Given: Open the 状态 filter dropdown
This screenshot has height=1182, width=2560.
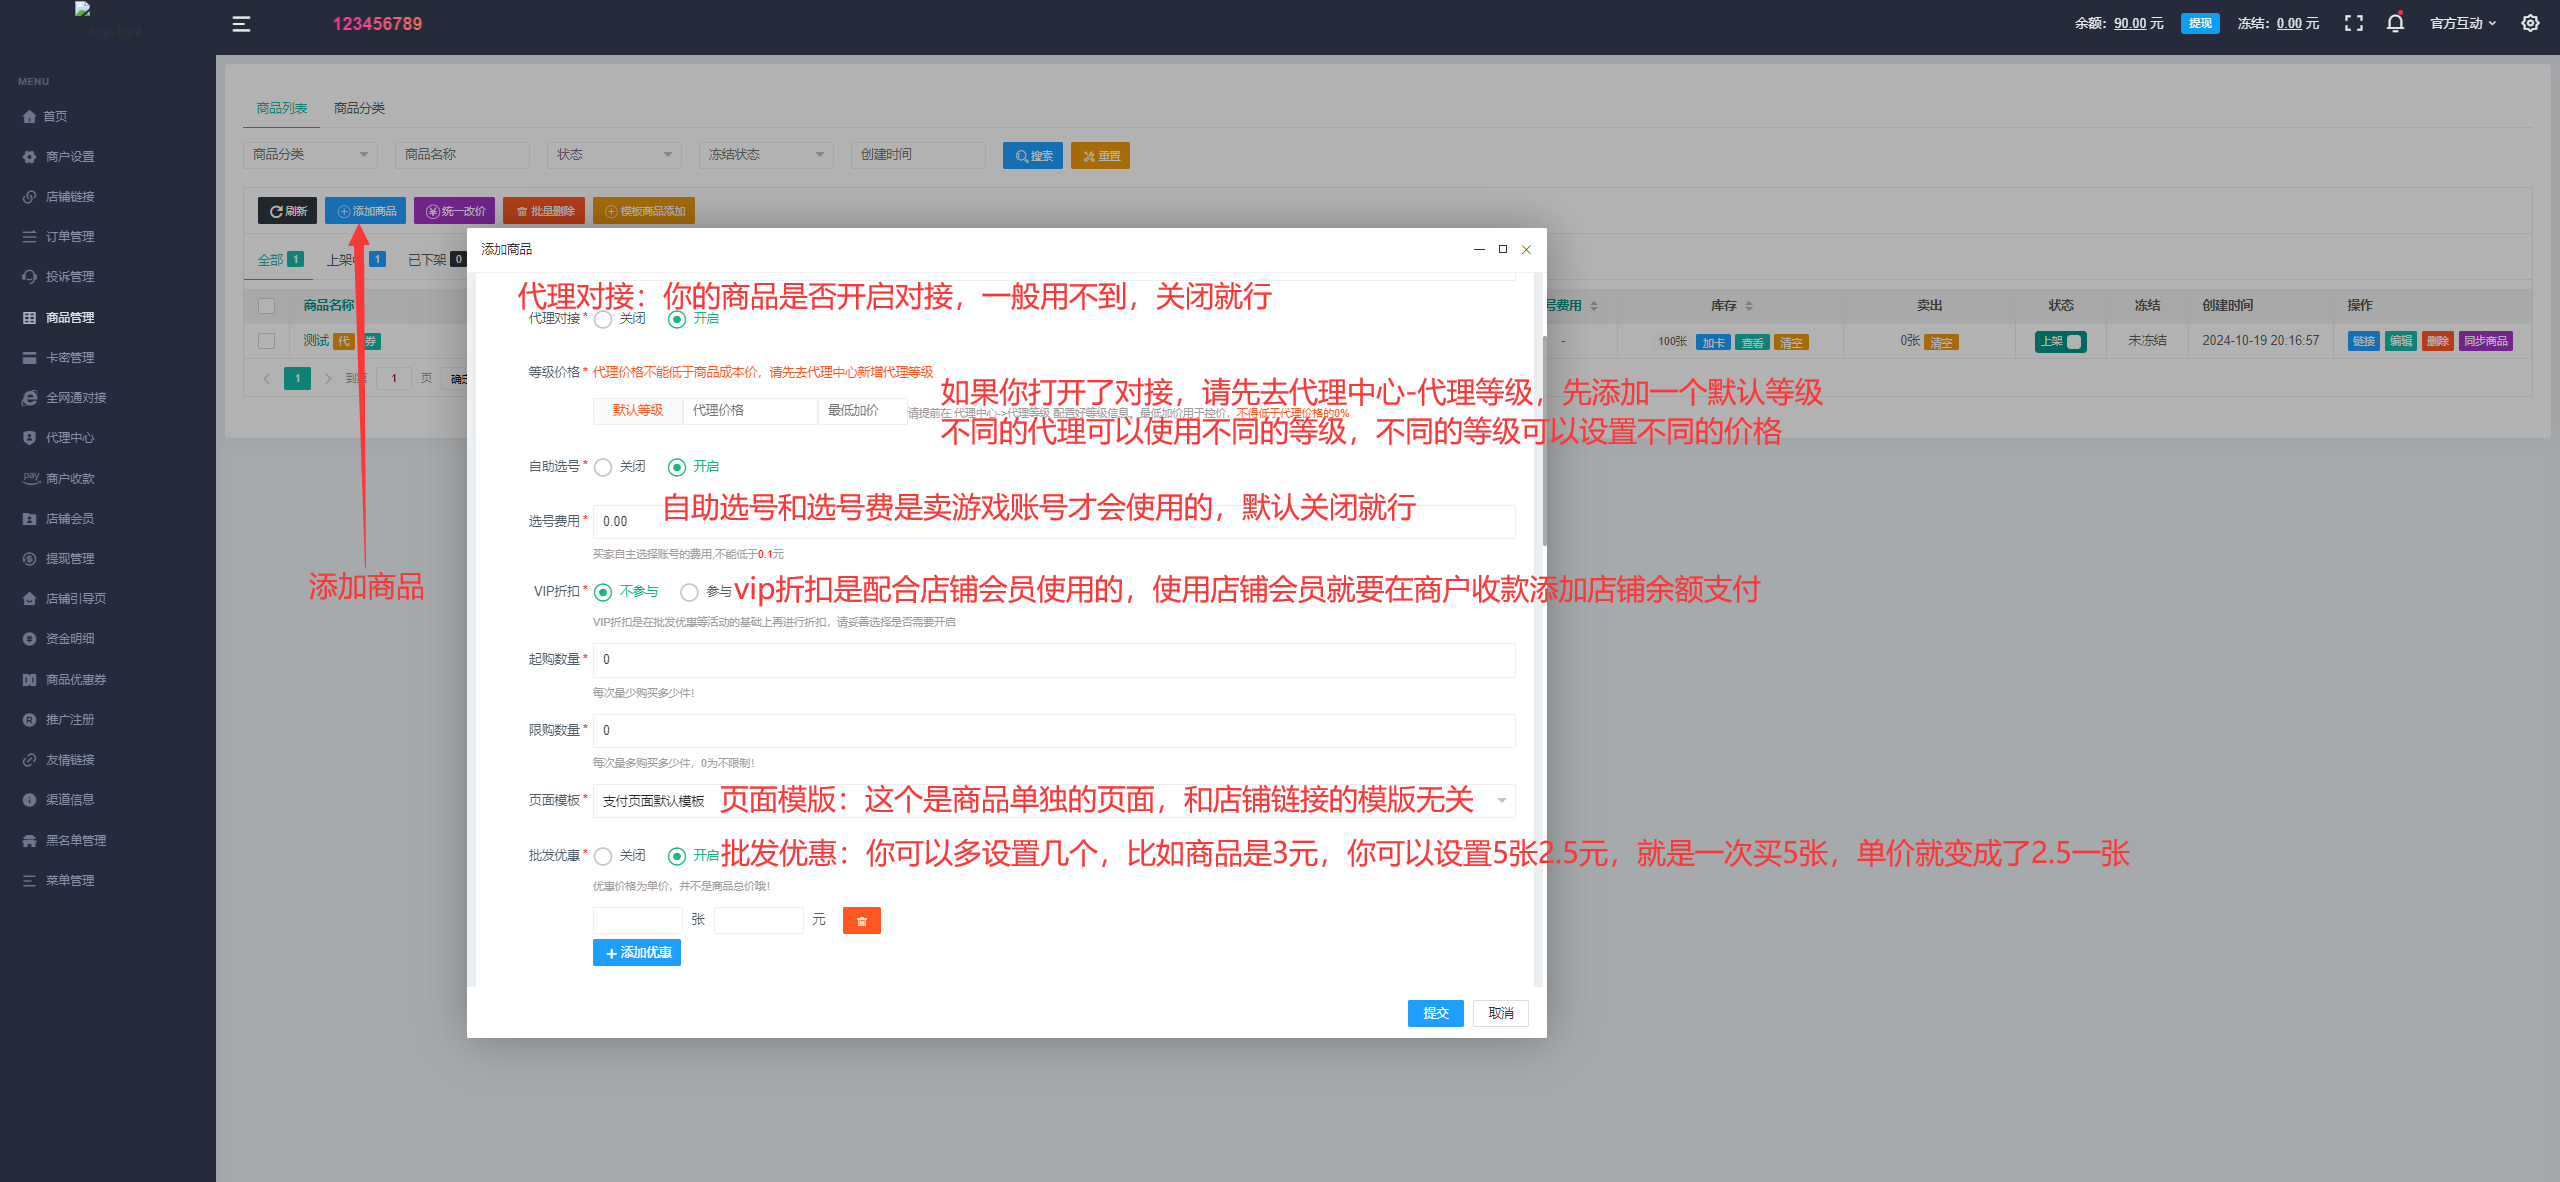Looking at the screenshot, I should click(614, 155).
